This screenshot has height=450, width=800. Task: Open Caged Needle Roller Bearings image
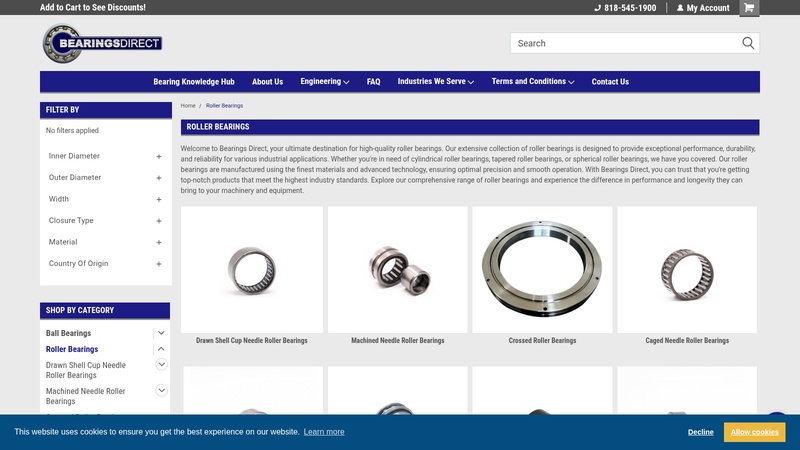(687, 270)
